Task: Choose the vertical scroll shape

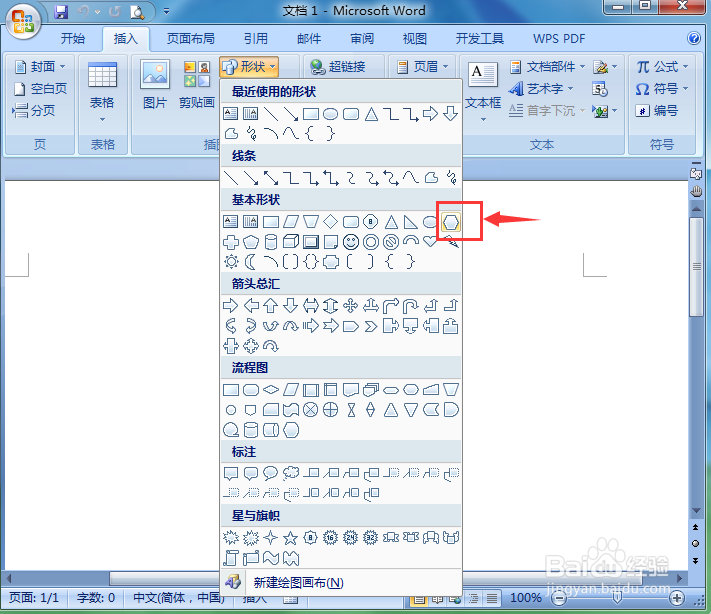Action: click(231, 558)
